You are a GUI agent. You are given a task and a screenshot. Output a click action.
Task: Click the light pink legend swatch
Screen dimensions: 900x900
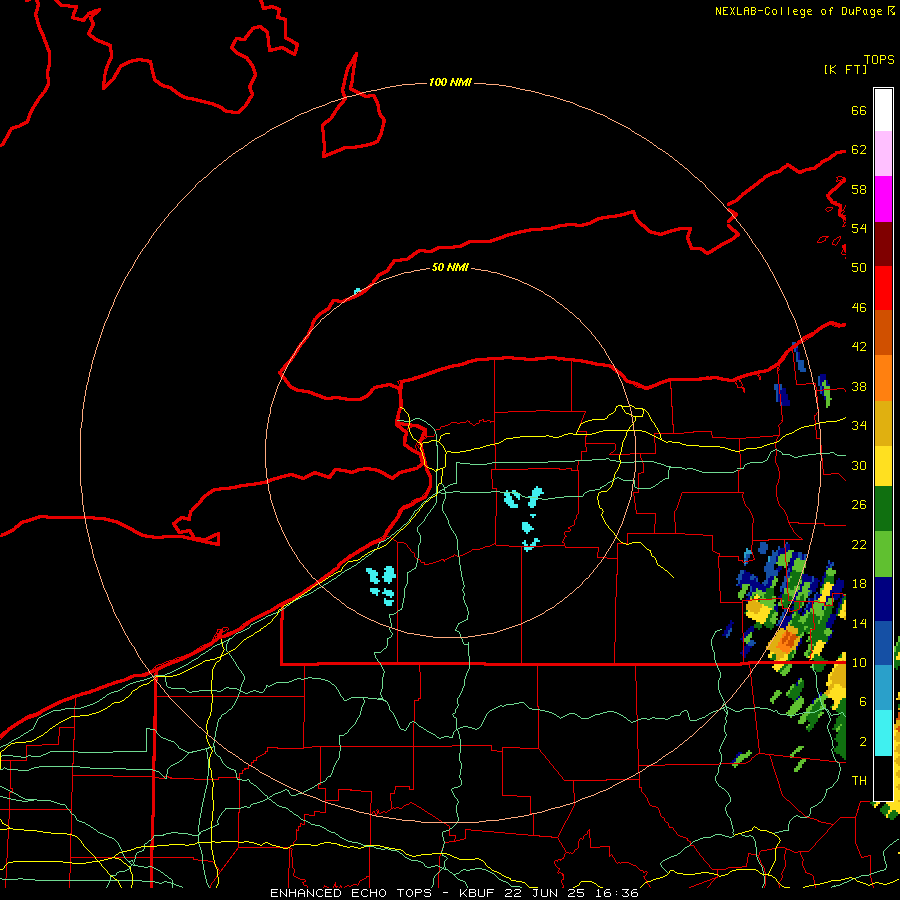point(883,154)
